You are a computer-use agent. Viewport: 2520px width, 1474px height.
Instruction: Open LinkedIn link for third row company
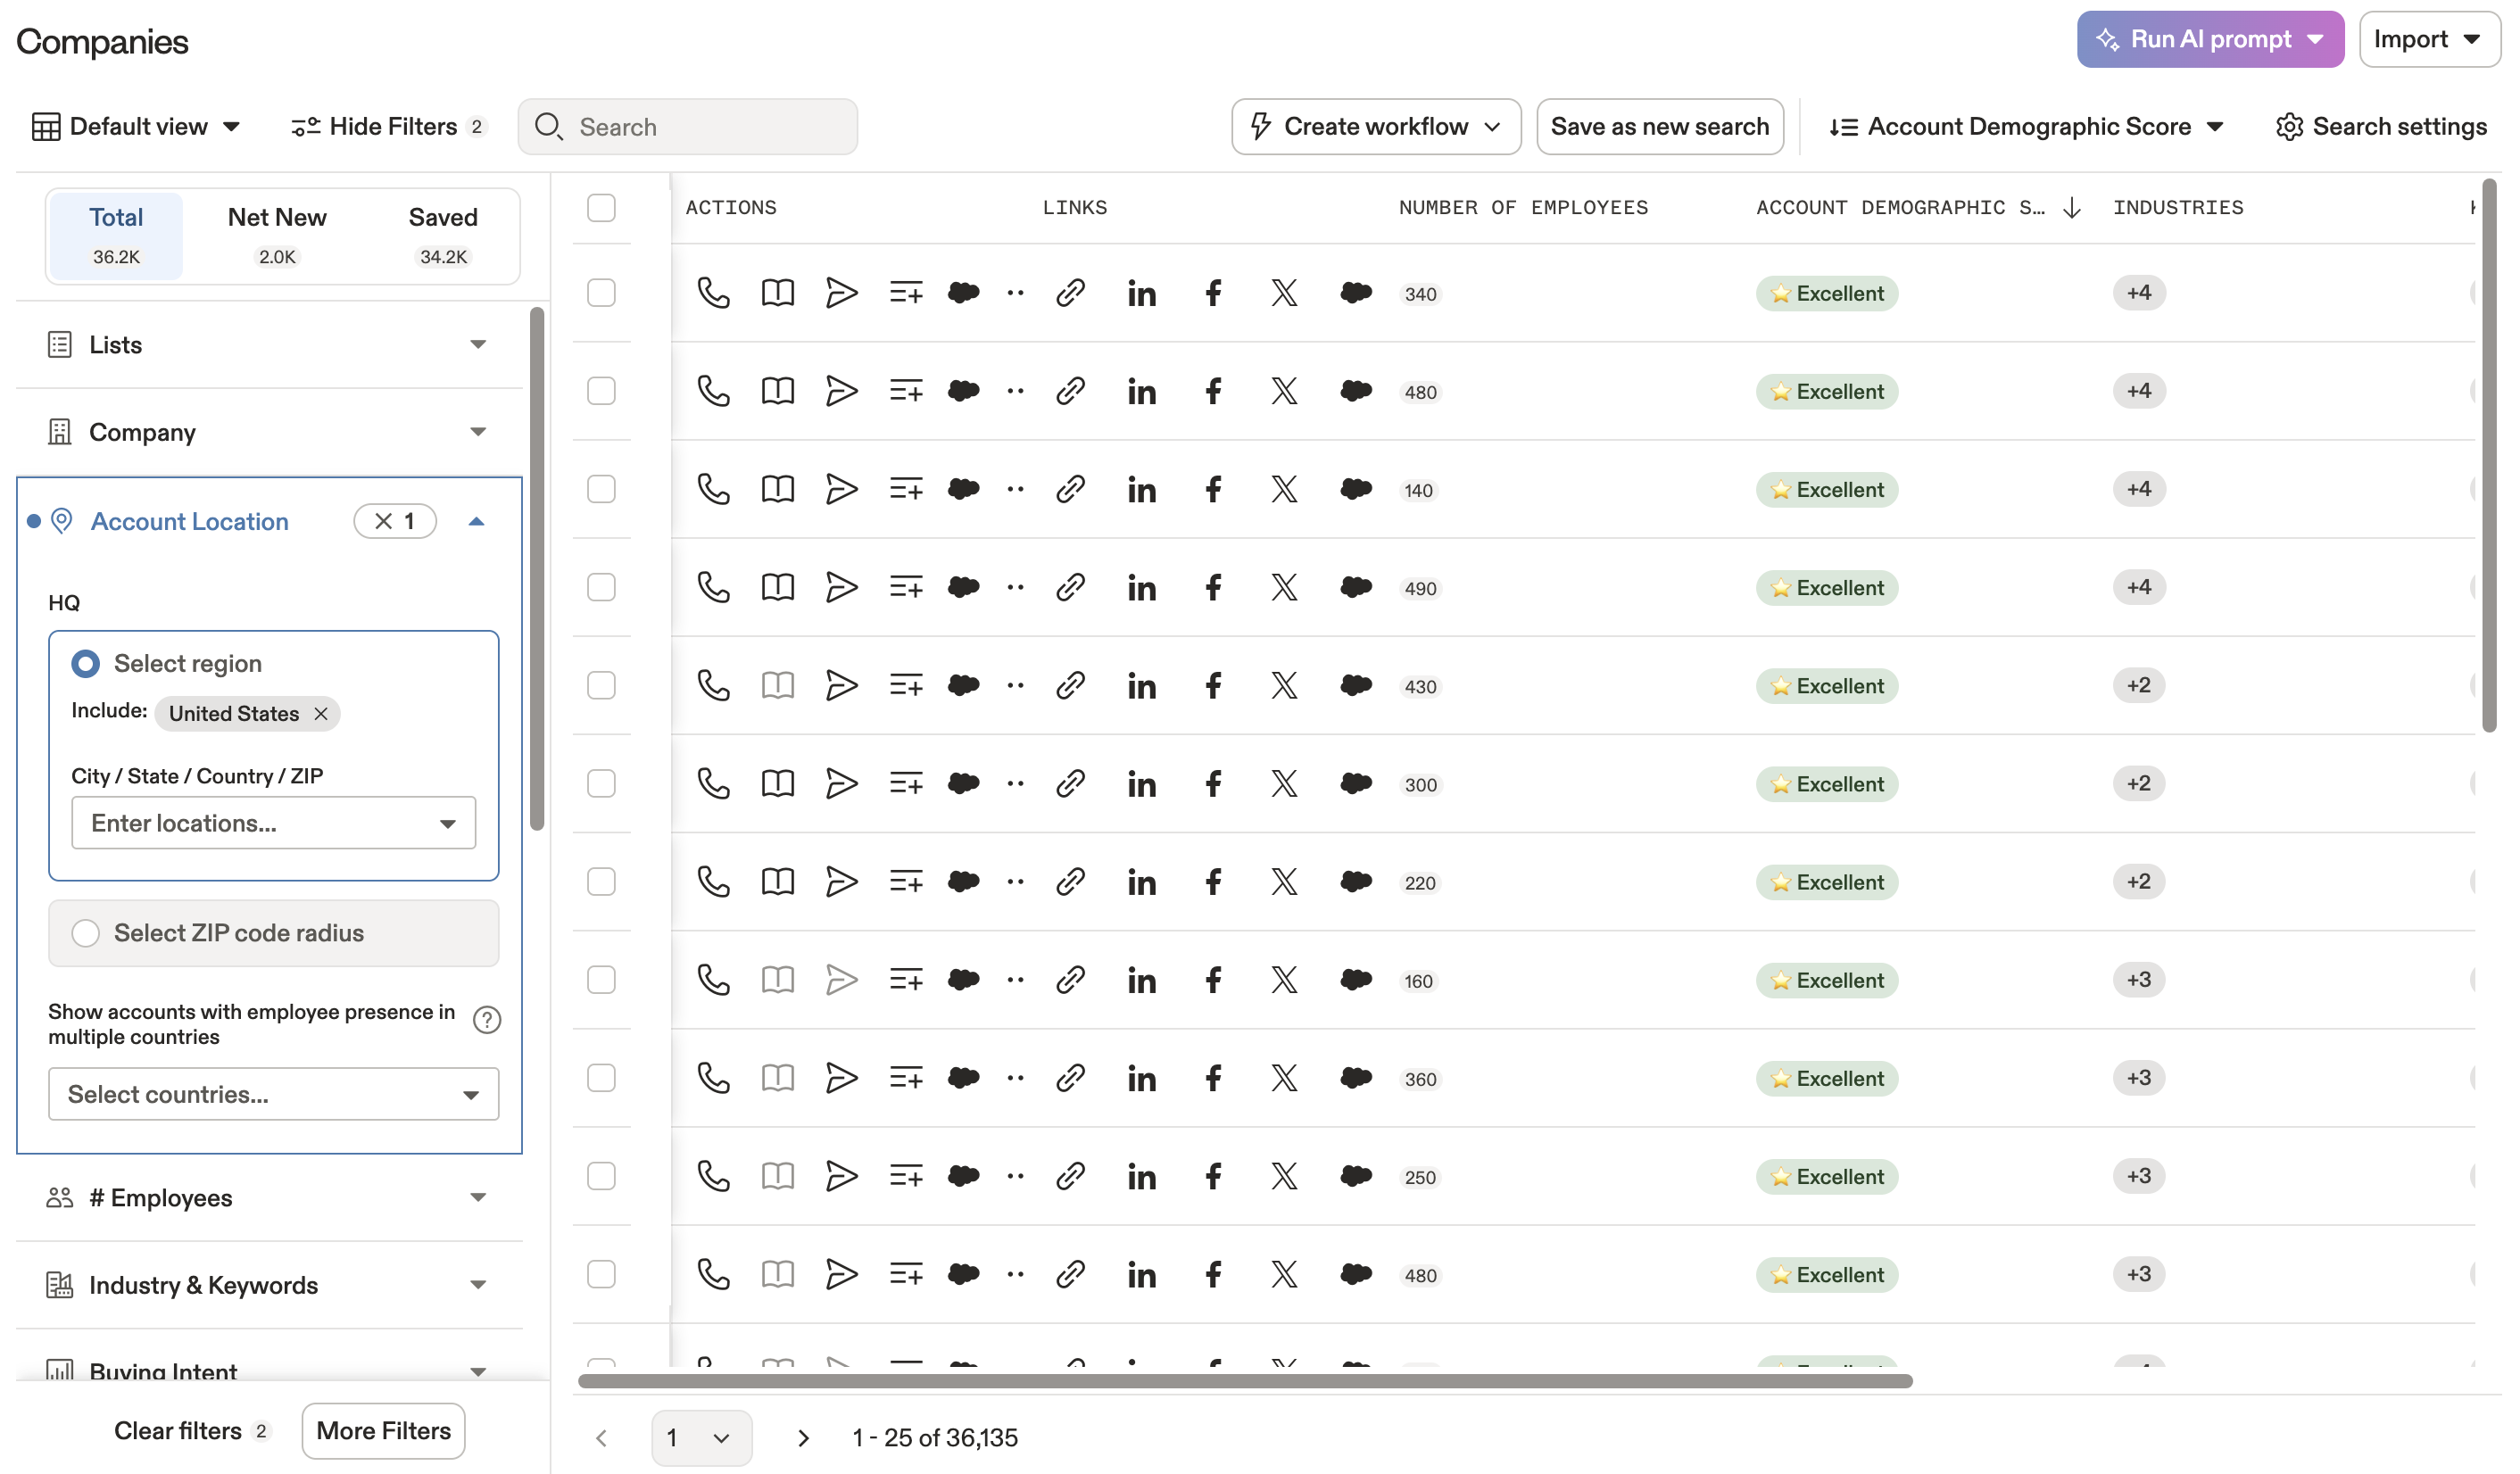point(1141,490)
